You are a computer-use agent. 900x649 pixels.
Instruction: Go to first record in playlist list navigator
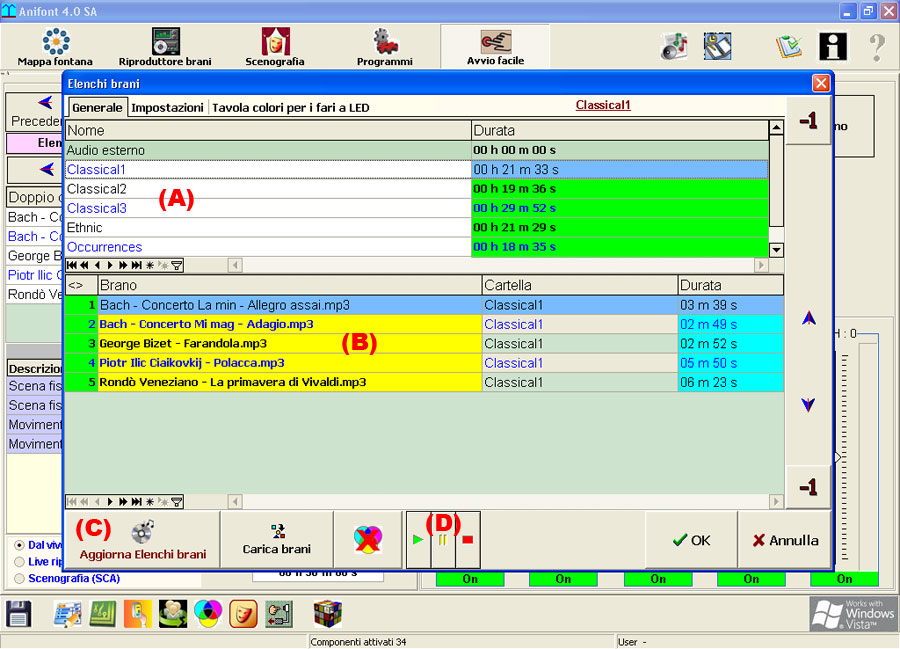click(x=72, y=265)
